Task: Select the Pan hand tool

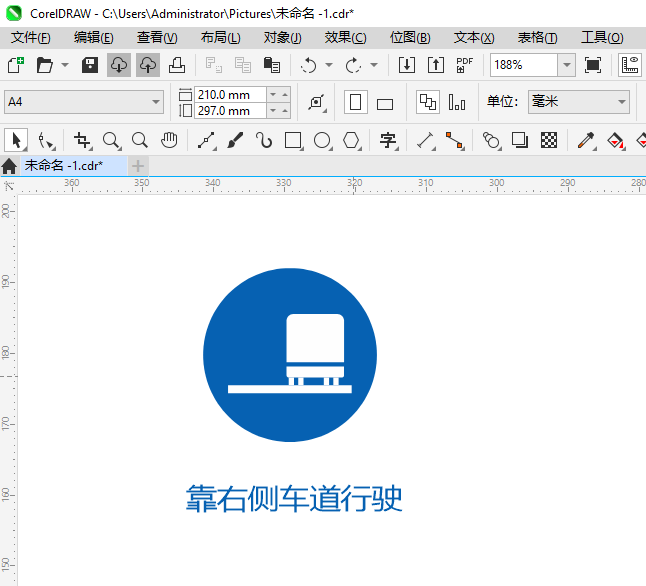Action: pos(169,141)
